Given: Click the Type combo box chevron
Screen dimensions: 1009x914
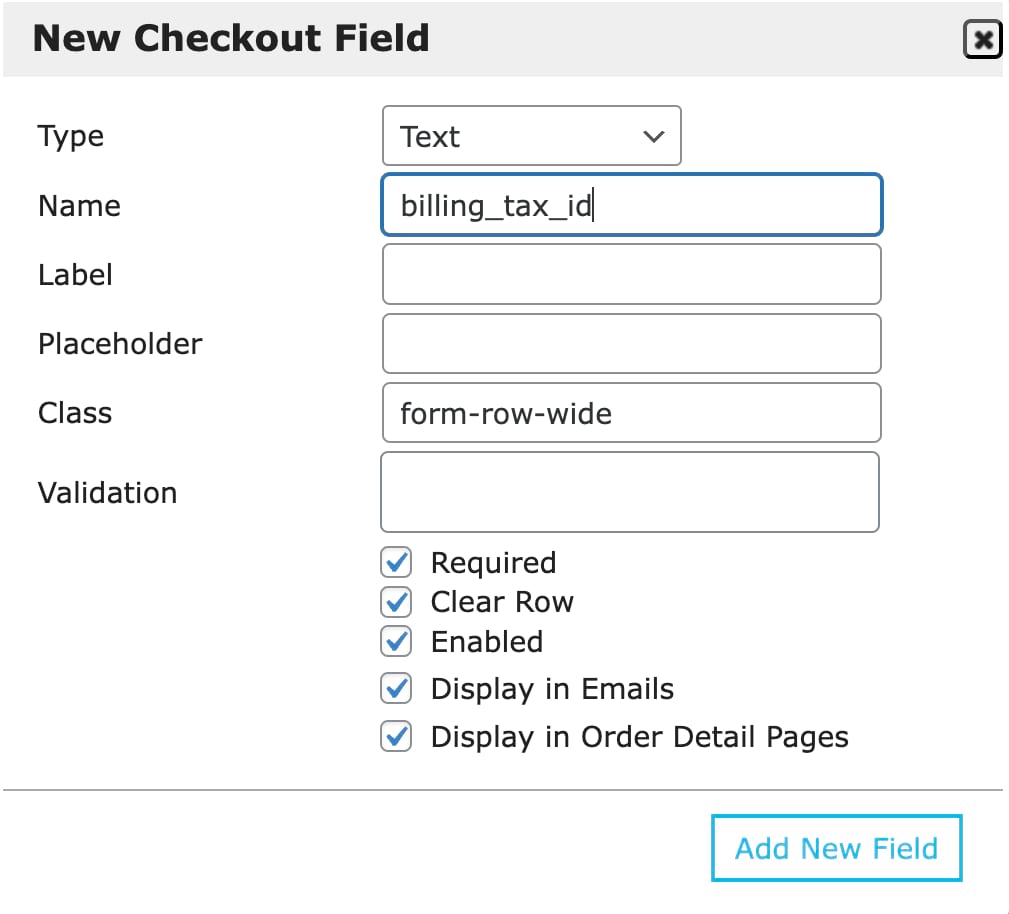Looking at the screenshot, I should click(x=652, y=136).
